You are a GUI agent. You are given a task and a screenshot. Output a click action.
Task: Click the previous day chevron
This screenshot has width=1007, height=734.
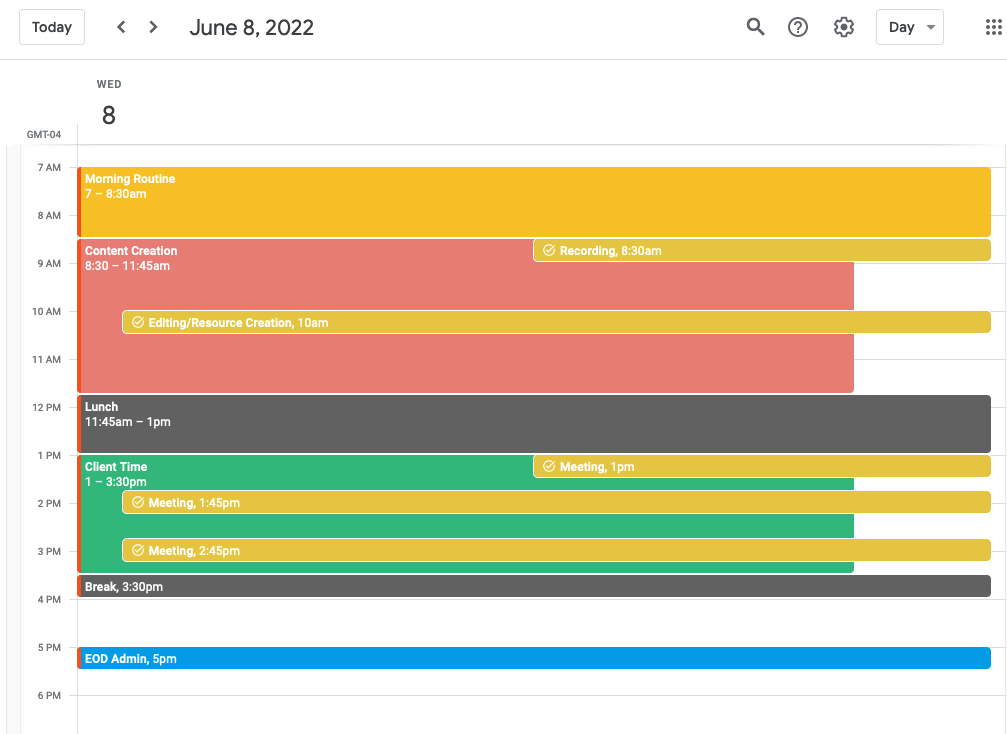(x=121, y=27)
